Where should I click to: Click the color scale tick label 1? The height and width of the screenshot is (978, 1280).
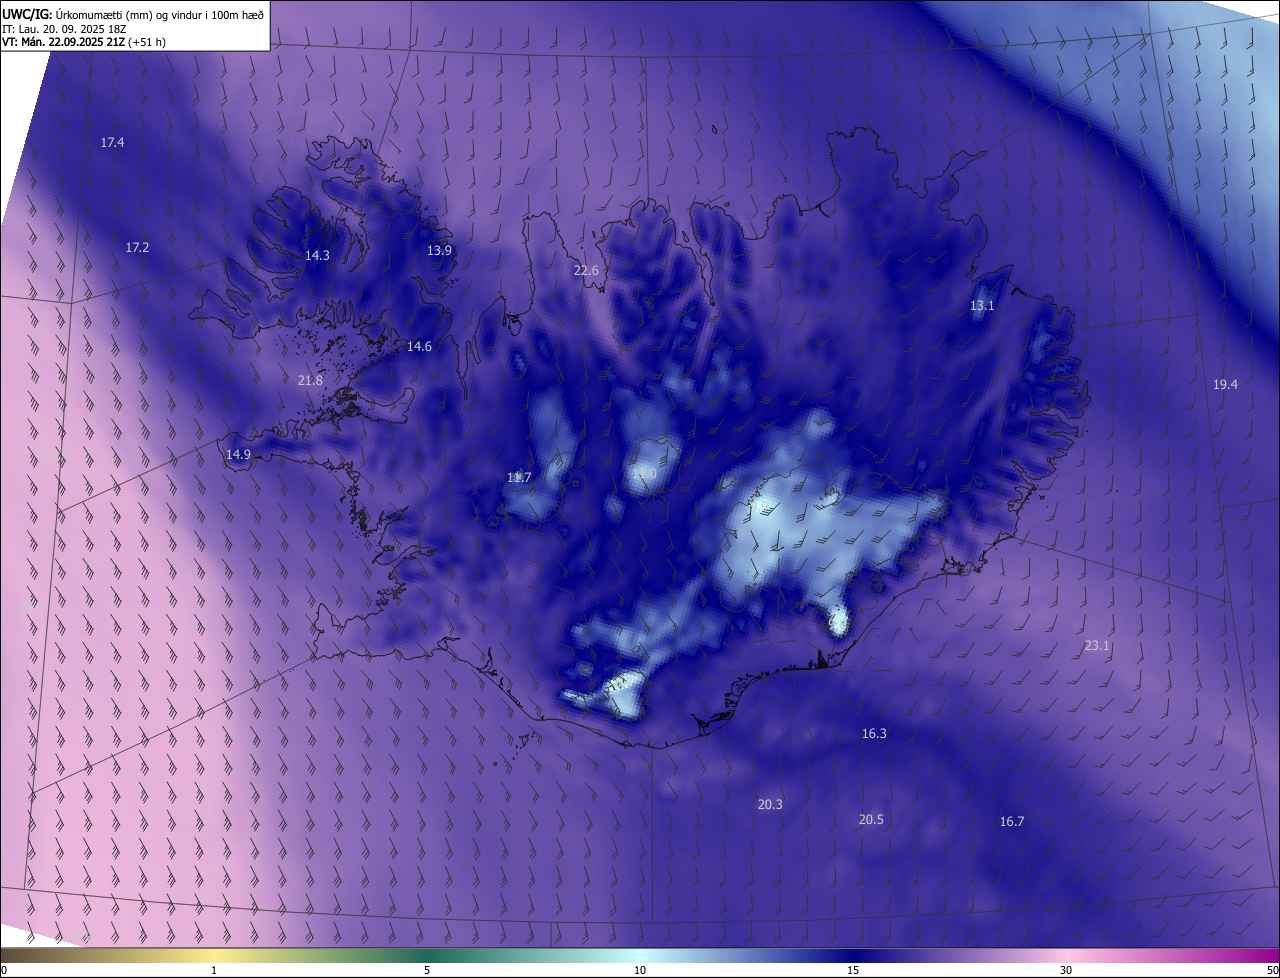214,971
